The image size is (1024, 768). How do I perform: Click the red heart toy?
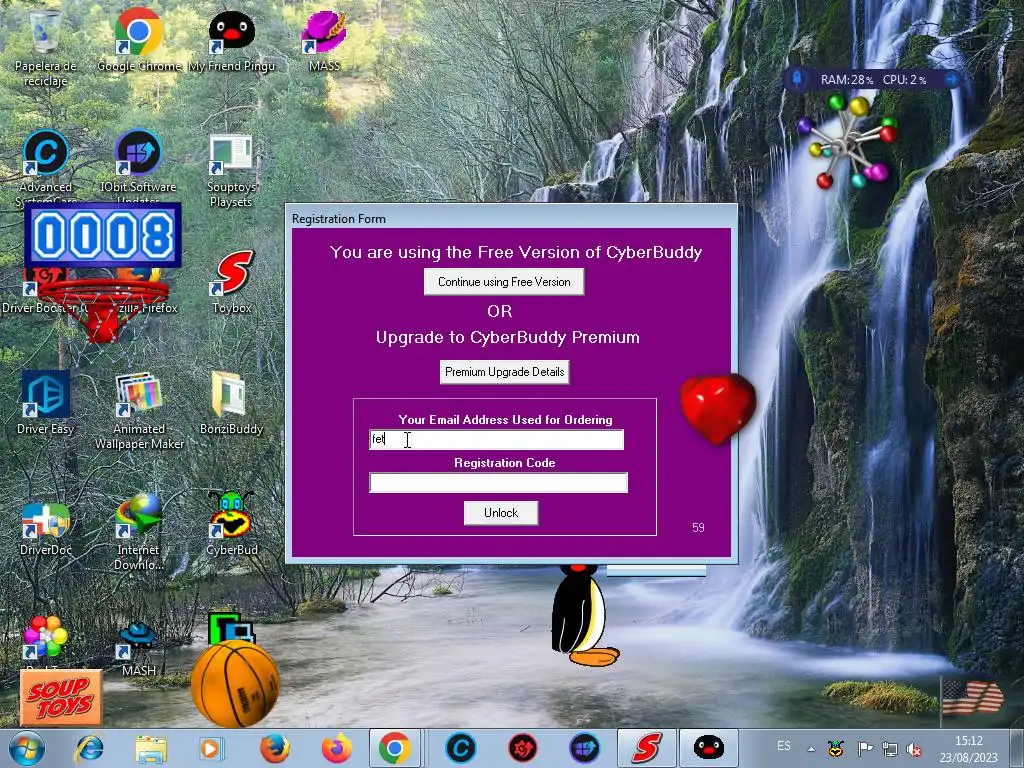pos(718,409)
